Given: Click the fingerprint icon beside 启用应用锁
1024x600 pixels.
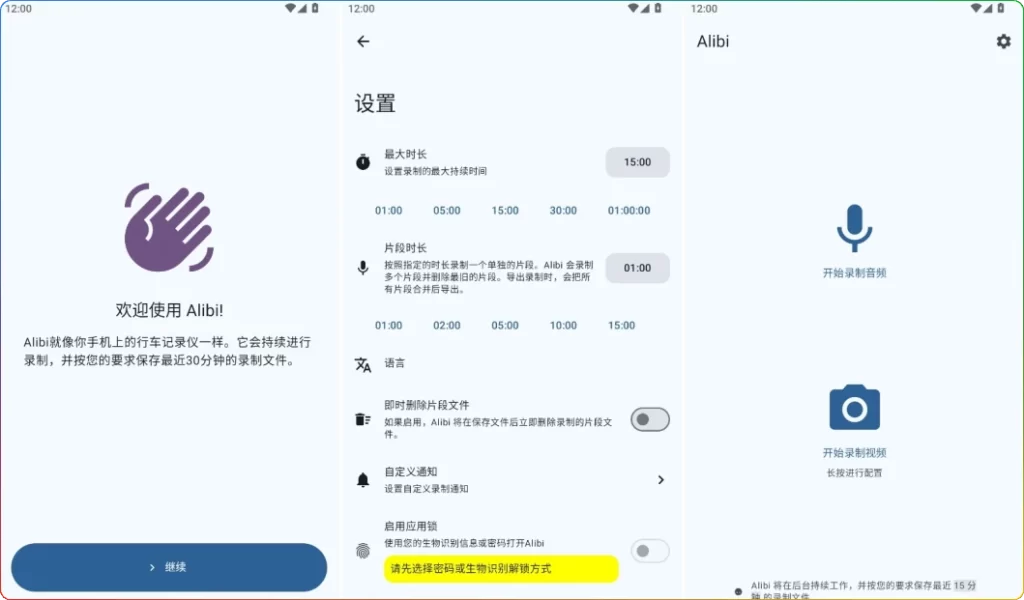Looking at the screenshot, I should (363, 550).
